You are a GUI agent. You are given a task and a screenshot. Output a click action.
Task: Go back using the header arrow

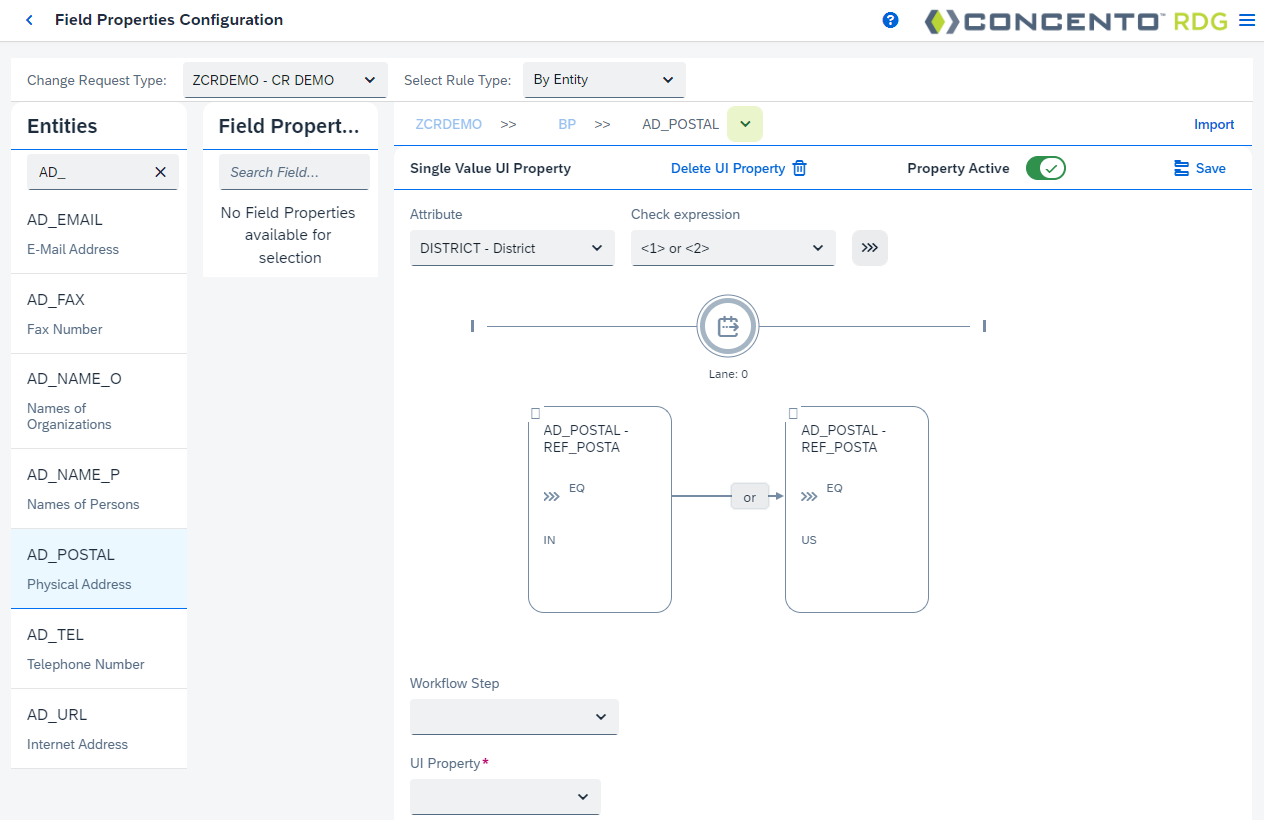pos(29,20)
